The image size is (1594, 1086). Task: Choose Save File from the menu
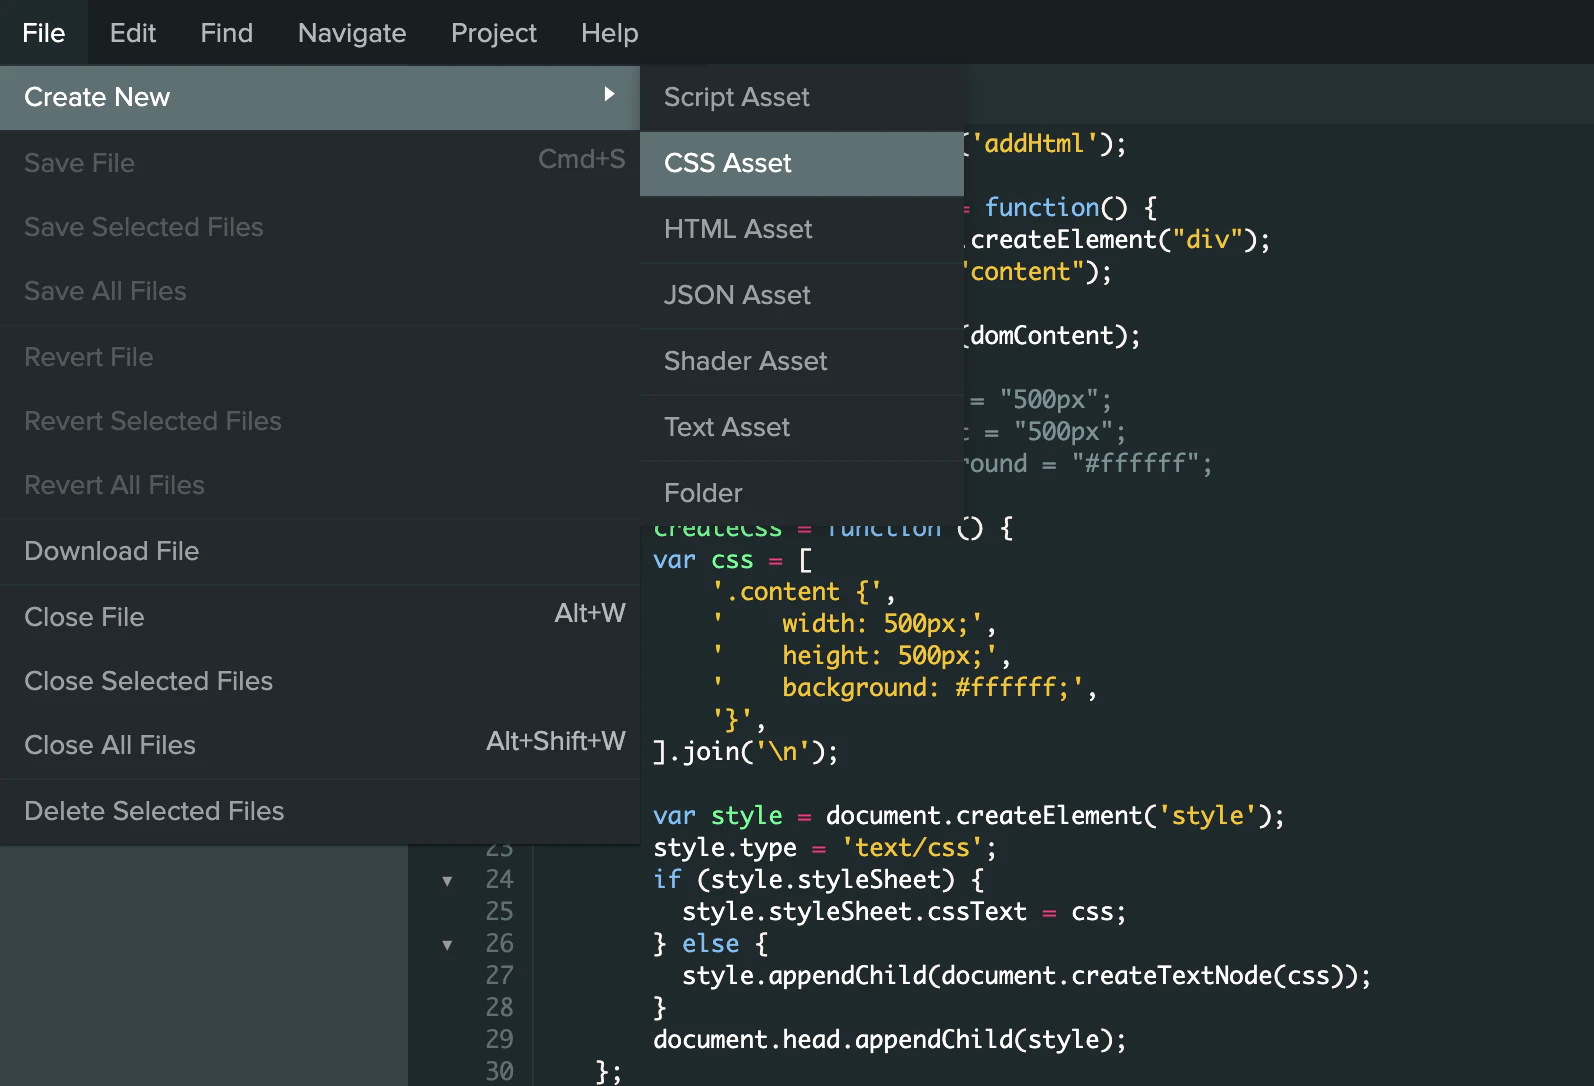point(320,162)
